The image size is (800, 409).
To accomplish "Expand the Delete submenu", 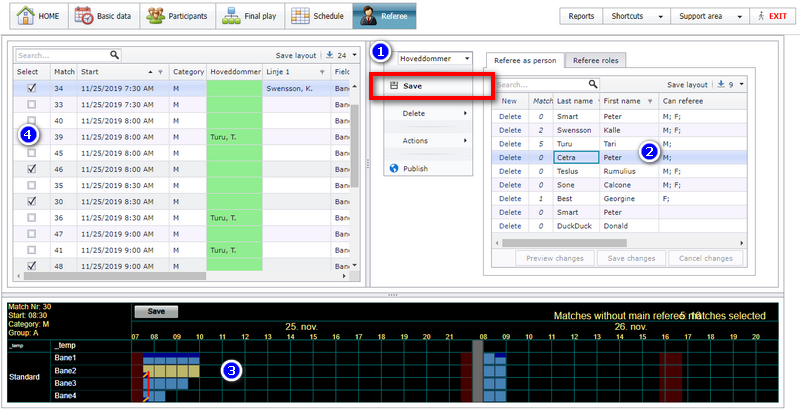I will (428, 113).
